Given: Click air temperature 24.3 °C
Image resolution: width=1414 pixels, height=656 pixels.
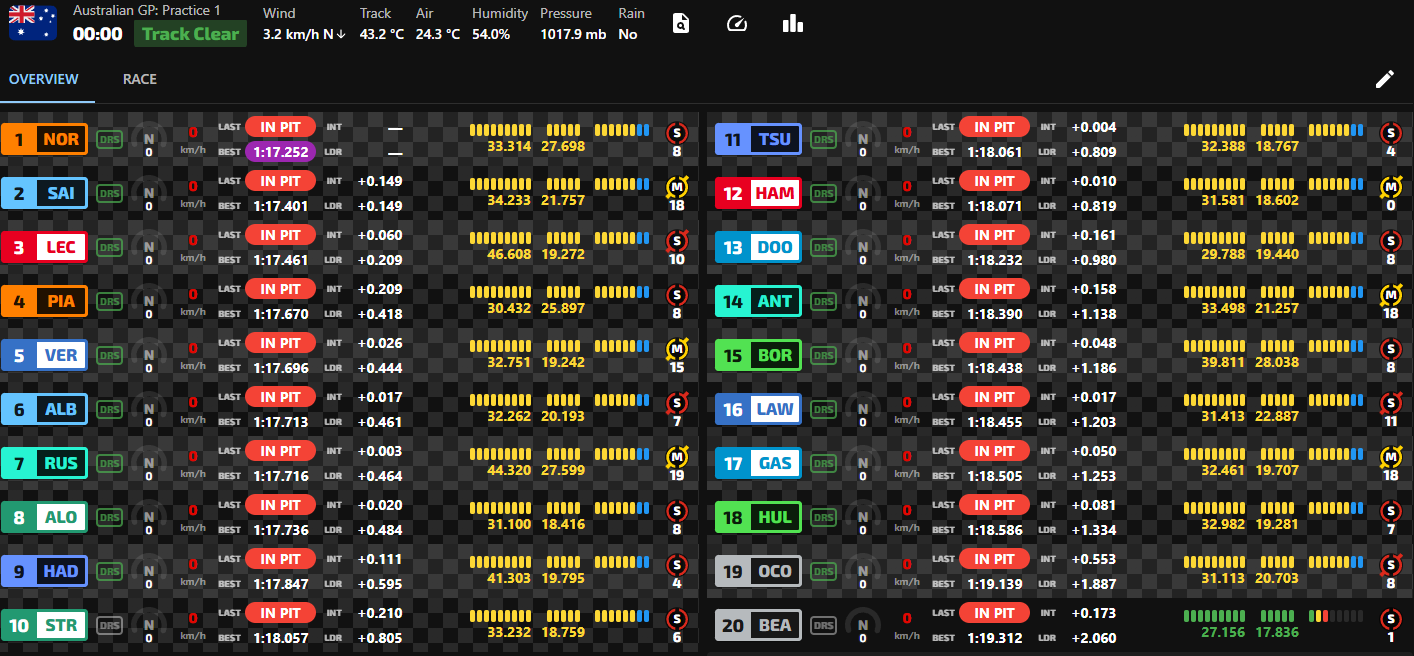Looking at the screenshot, I should pyautogui.click(x=438, y=34).
